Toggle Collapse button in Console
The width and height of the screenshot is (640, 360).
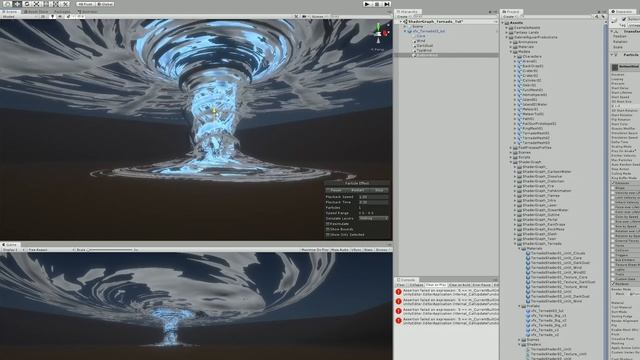416,285
